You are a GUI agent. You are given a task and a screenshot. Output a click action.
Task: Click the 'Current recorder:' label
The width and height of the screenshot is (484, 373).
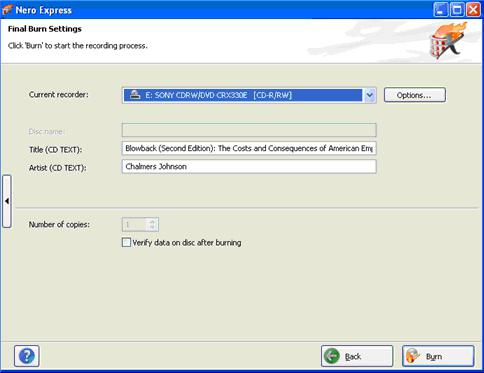point(59,95)
